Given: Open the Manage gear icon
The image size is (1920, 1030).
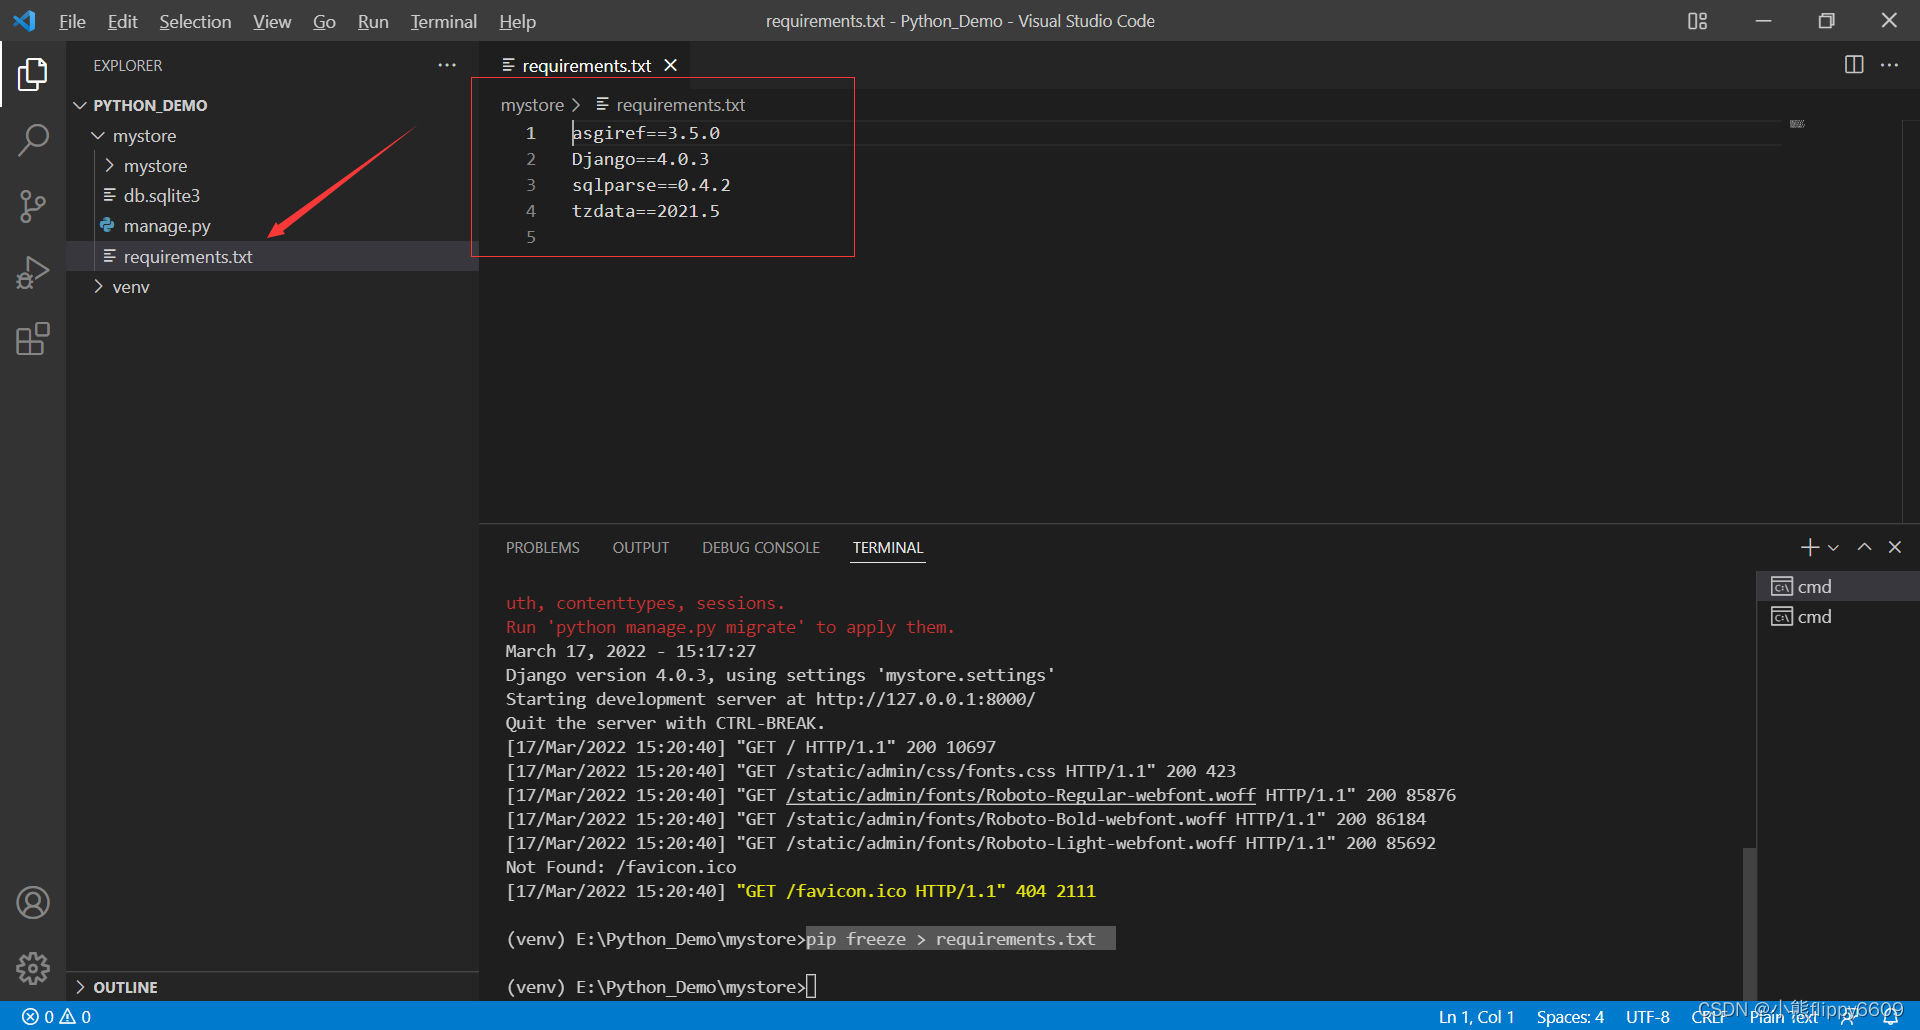Looking at the screenshot, I should click(x=33, y=968).
